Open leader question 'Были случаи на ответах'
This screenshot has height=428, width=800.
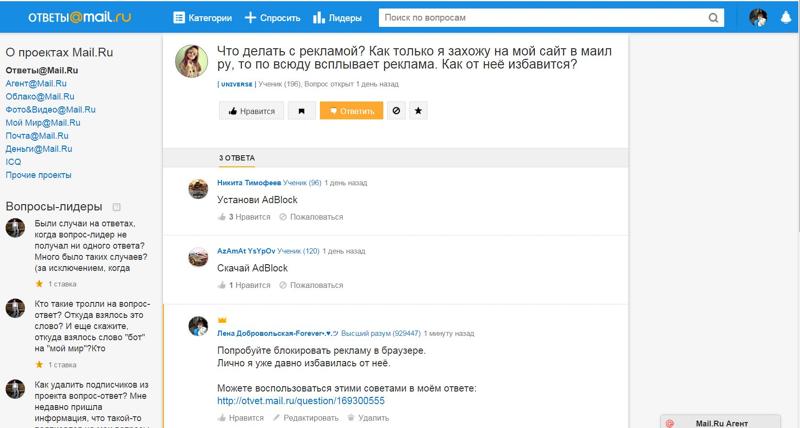91,246
